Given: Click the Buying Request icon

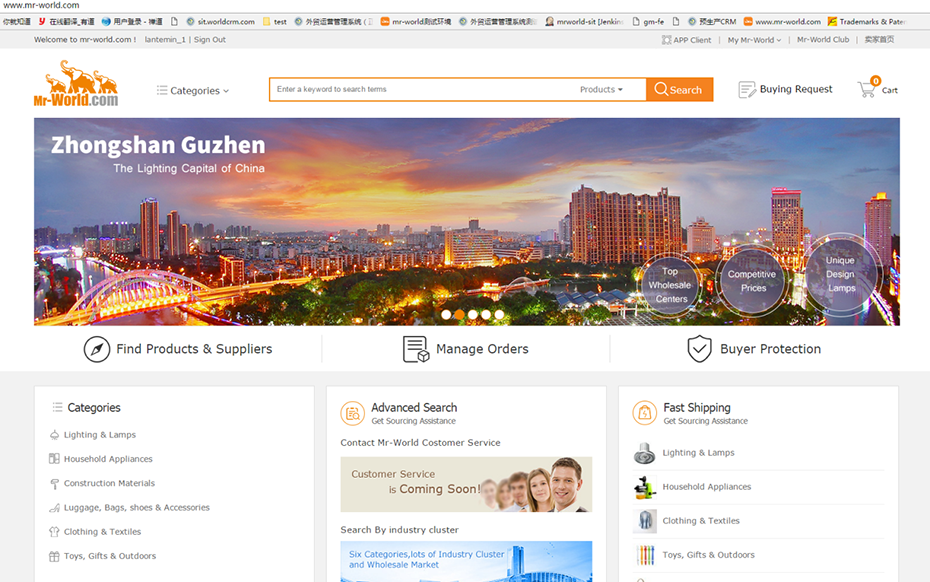Looking at the screenshot, I should click(x=746, y=90).
